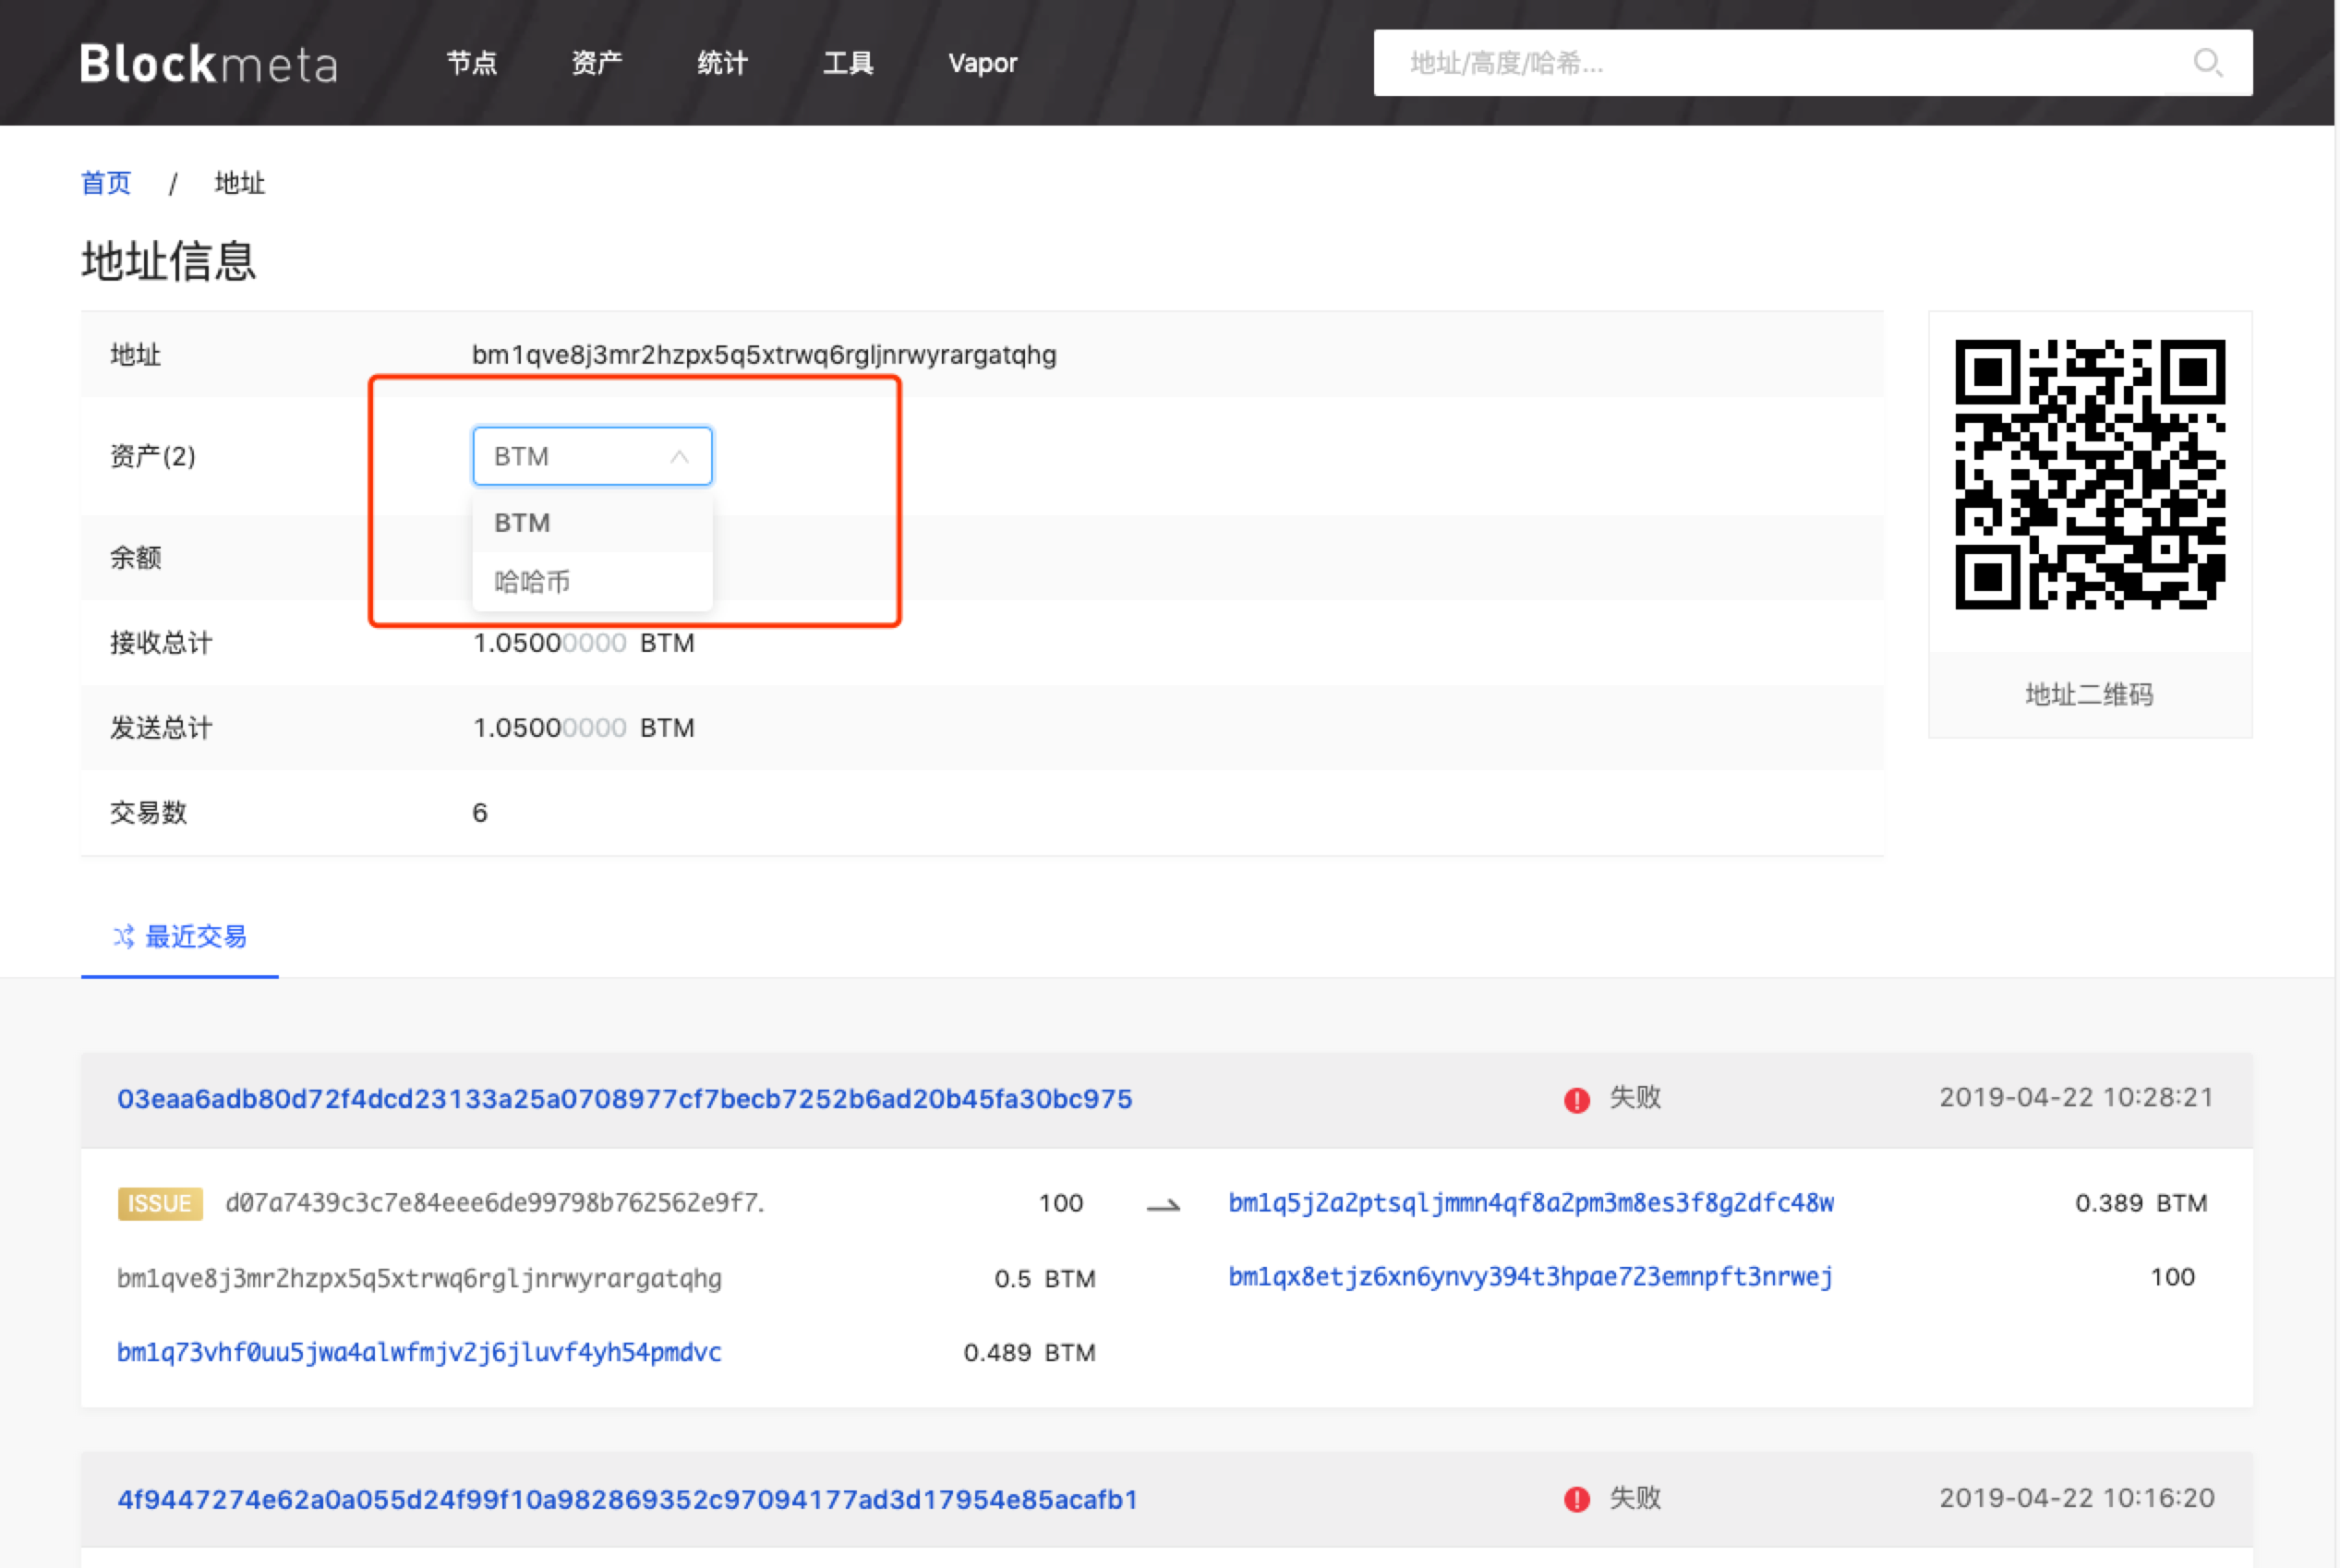Screen dimensions: 2340x1568
Task: Click the yellow ISSUE badge
Action: 160,1203
